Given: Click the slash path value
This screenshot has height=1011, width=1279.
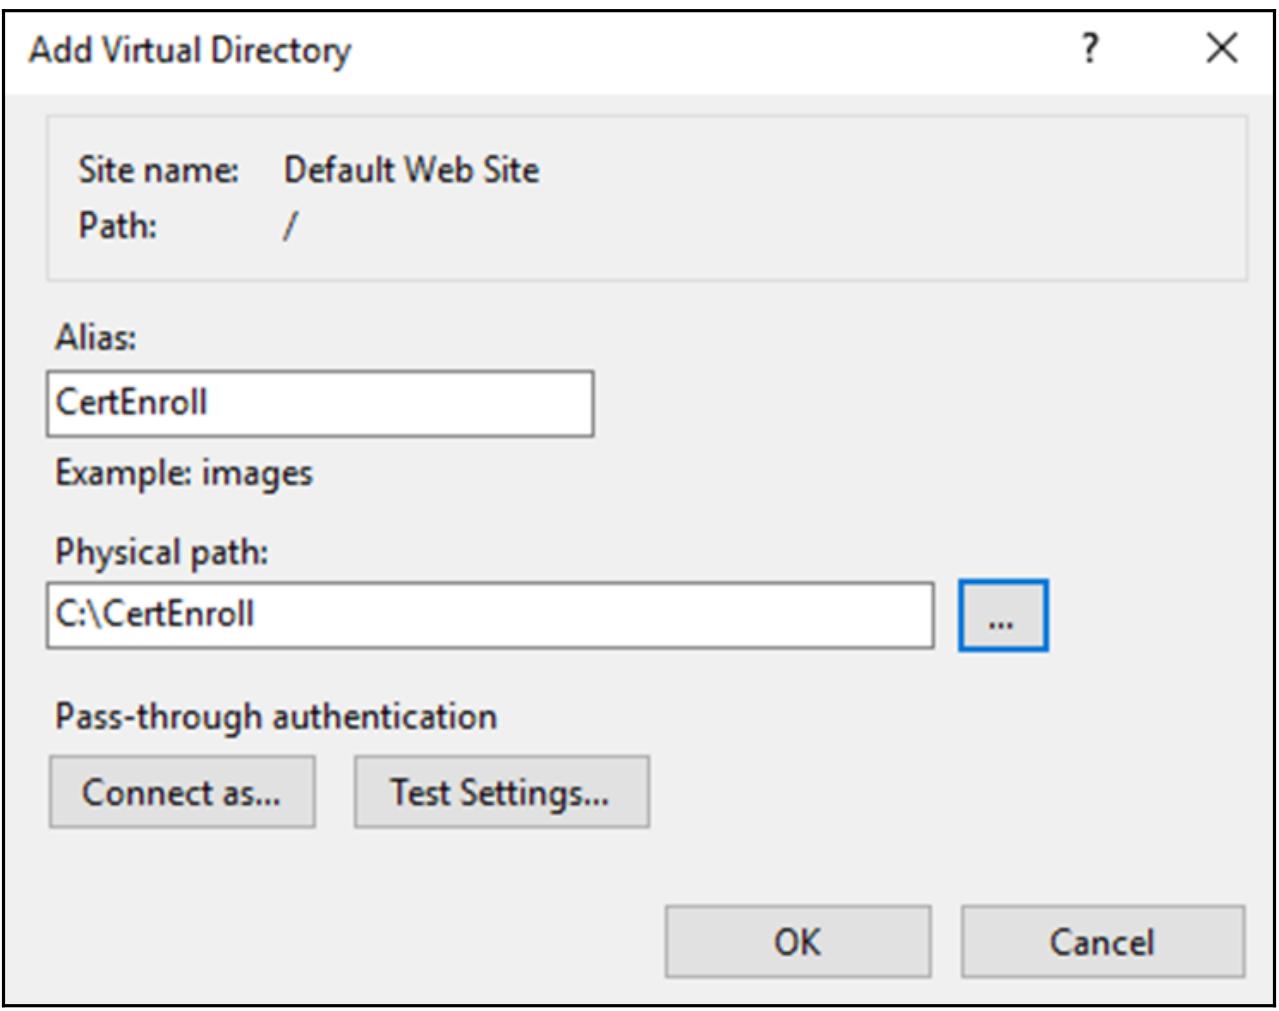Looking at the screenshot, I should [x=290, y=227].
